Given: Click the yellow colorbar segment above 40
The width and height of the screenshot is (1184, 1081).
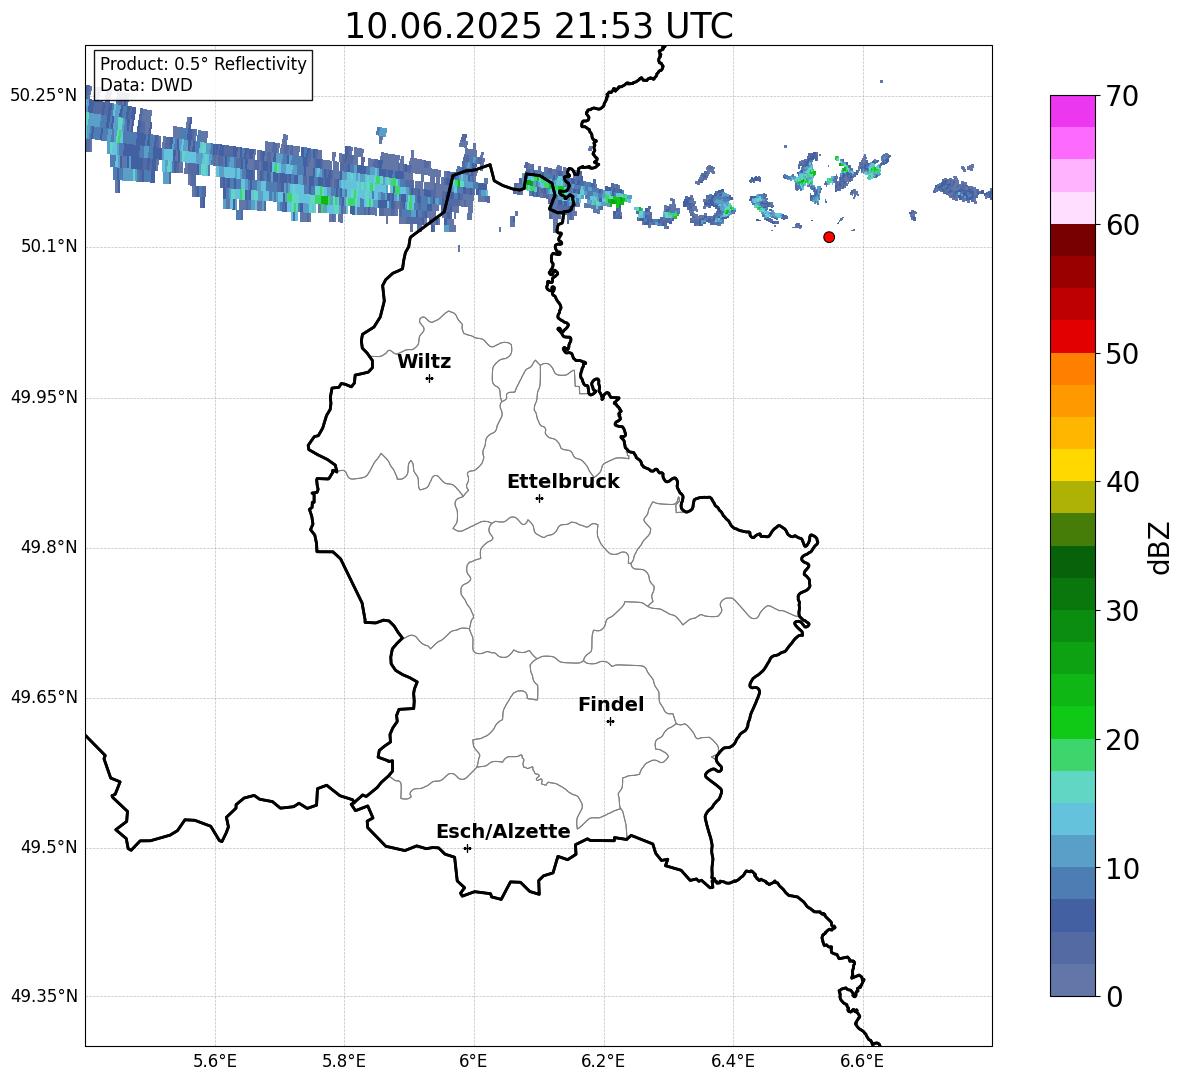Looking at the screenshot, I should (1073, 465).
